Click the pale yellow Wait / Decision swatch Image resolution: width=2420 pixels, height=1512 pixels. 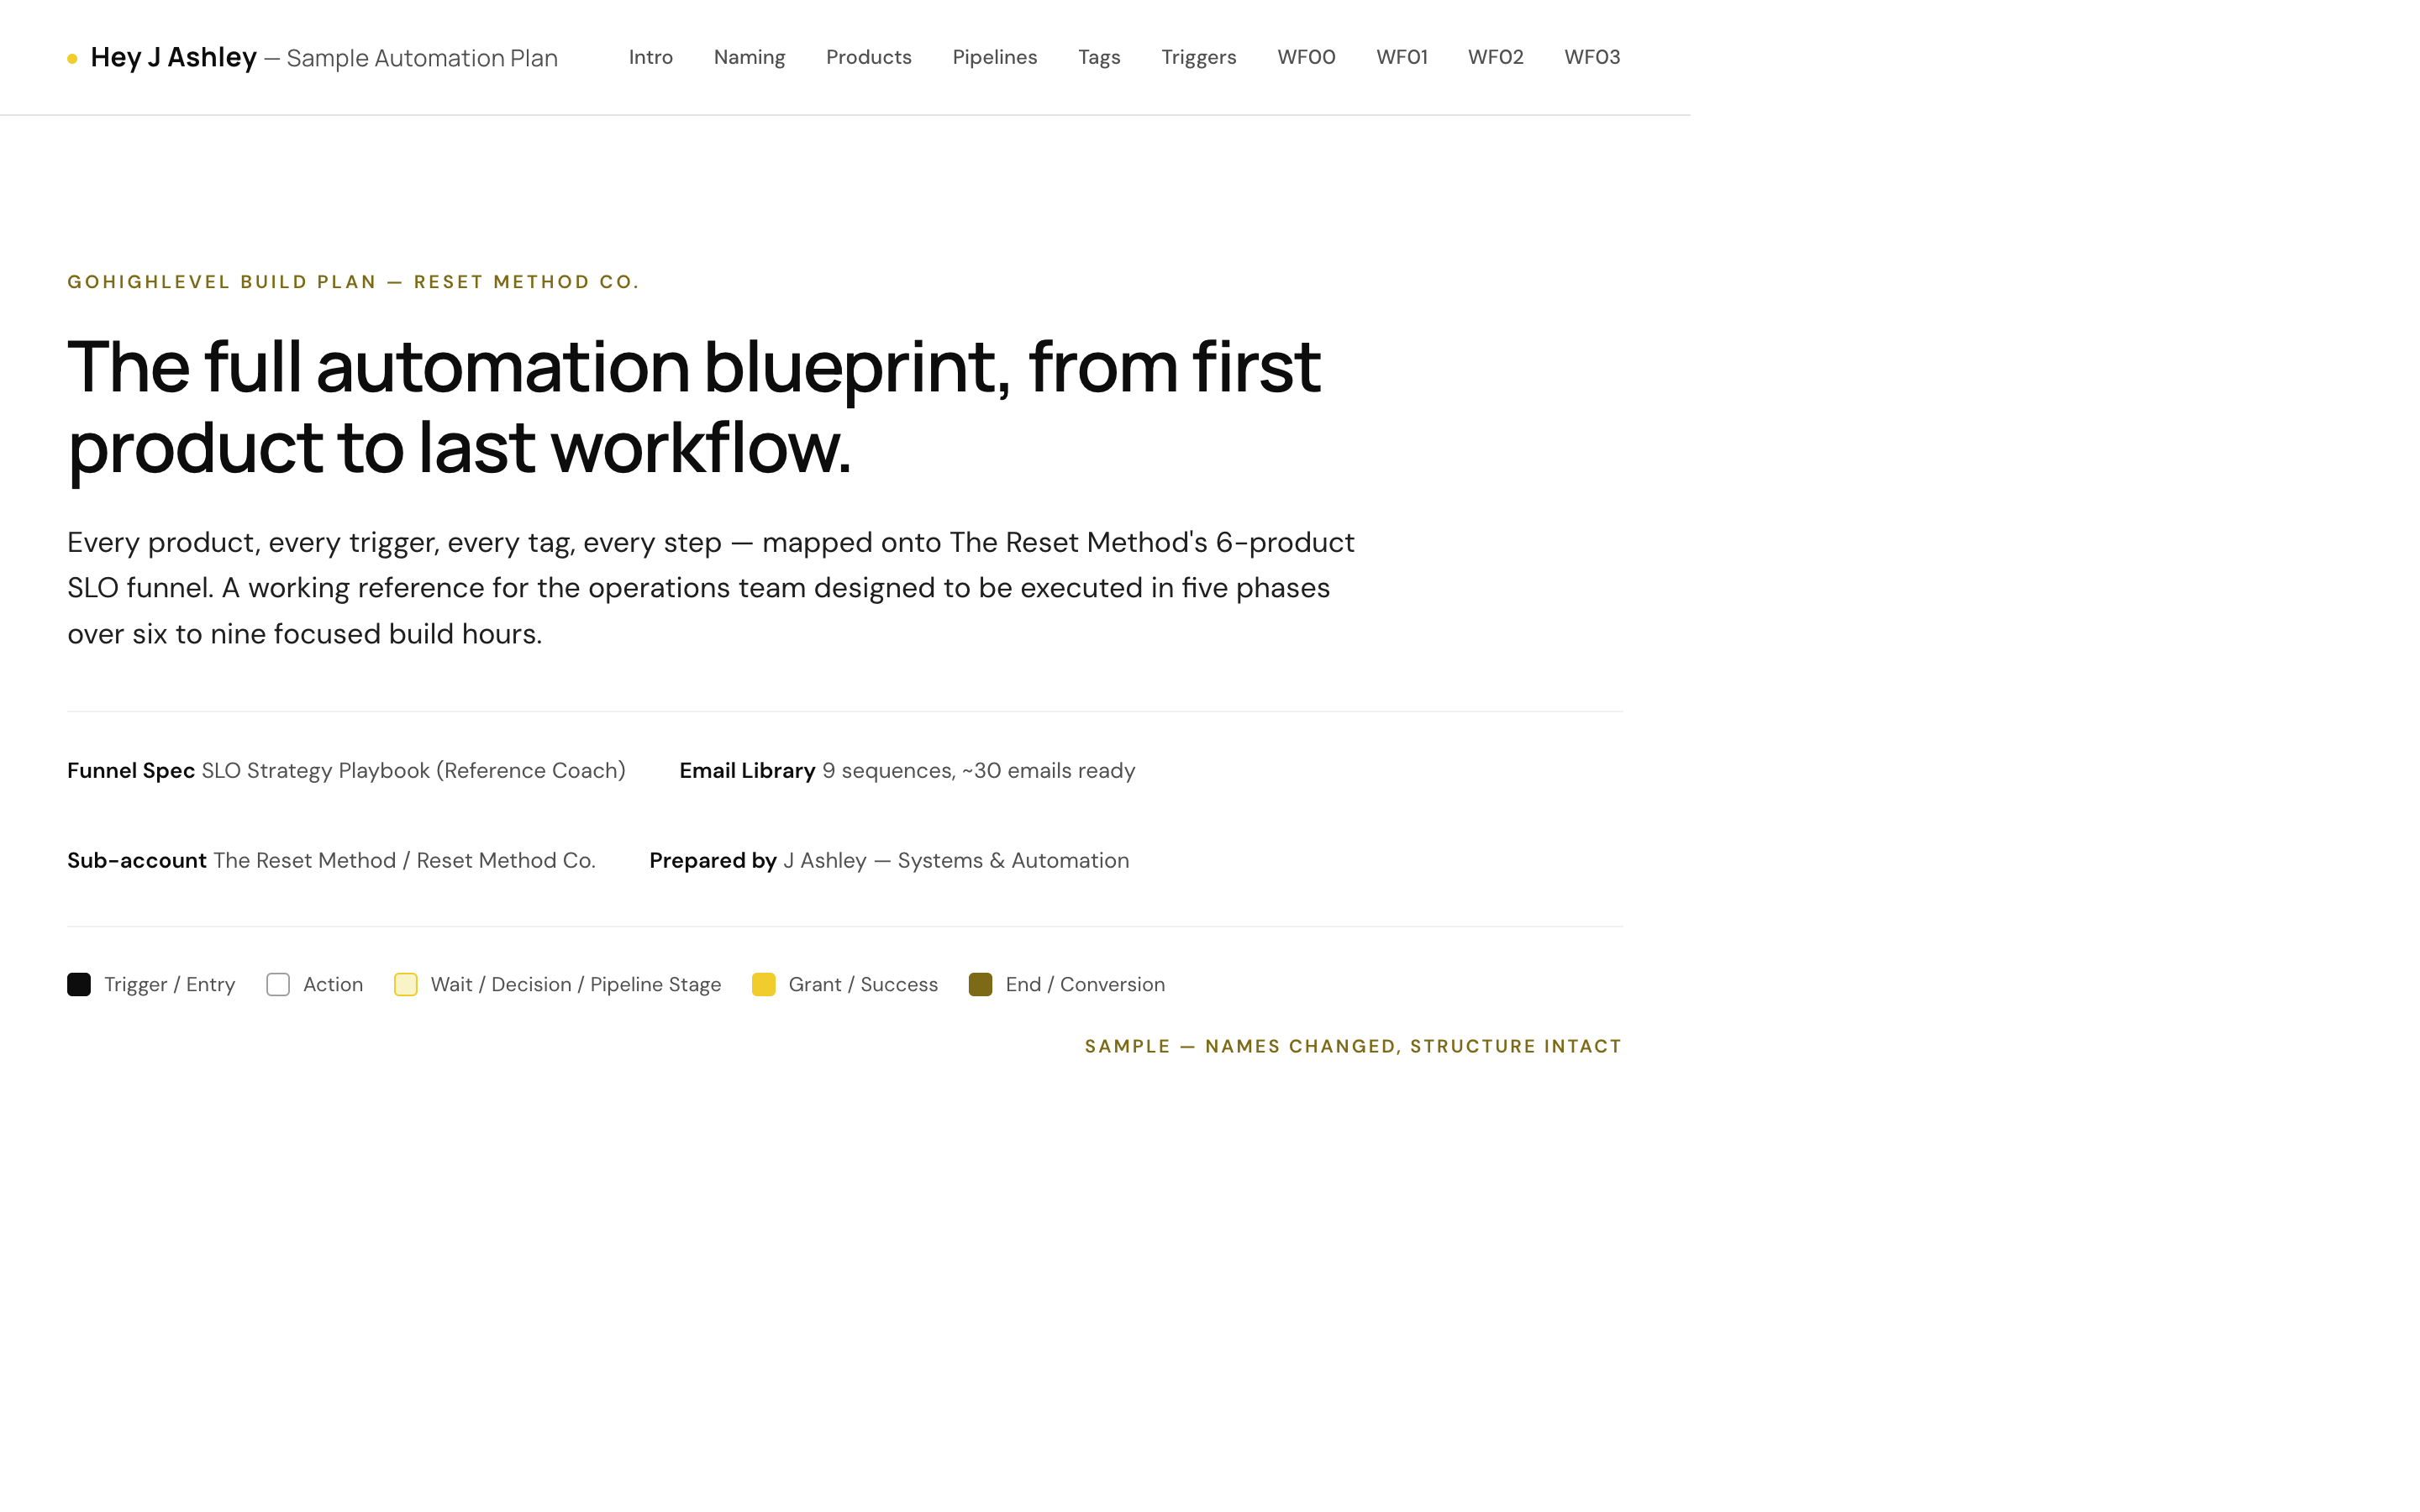[x=405, y=984]
